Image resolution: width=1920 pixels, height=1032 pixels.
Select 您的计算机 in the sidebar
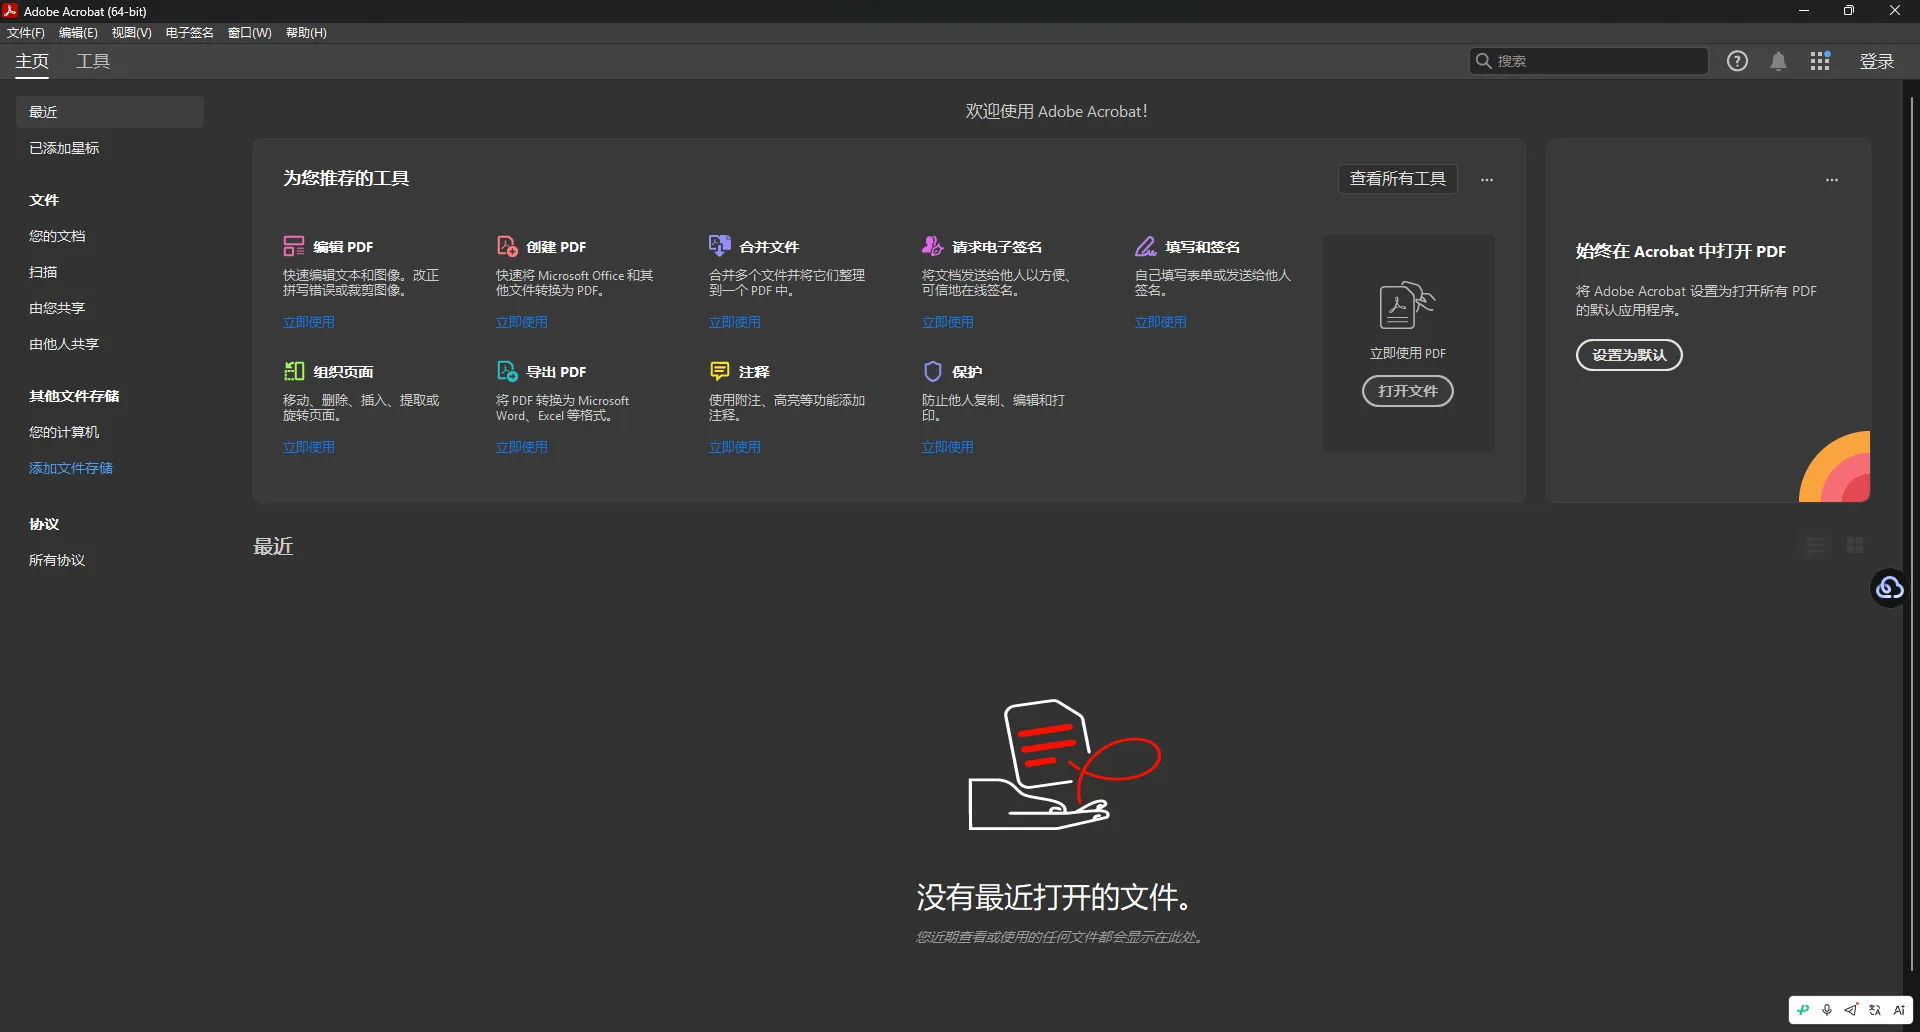[64, 432]
